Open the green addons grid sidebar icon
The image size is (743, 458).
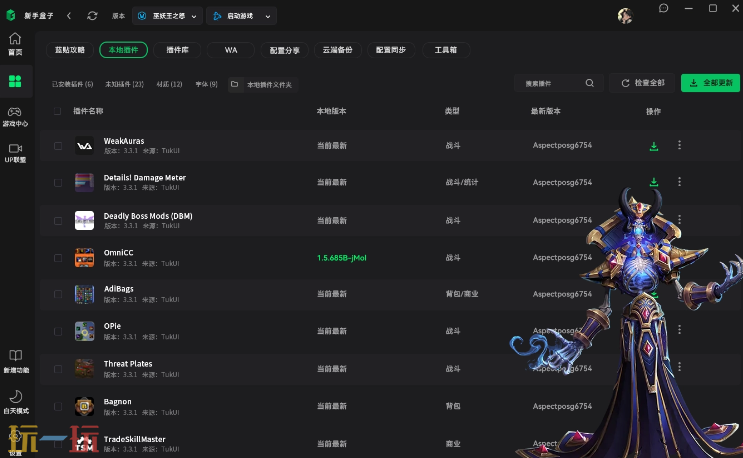point(15,81)
